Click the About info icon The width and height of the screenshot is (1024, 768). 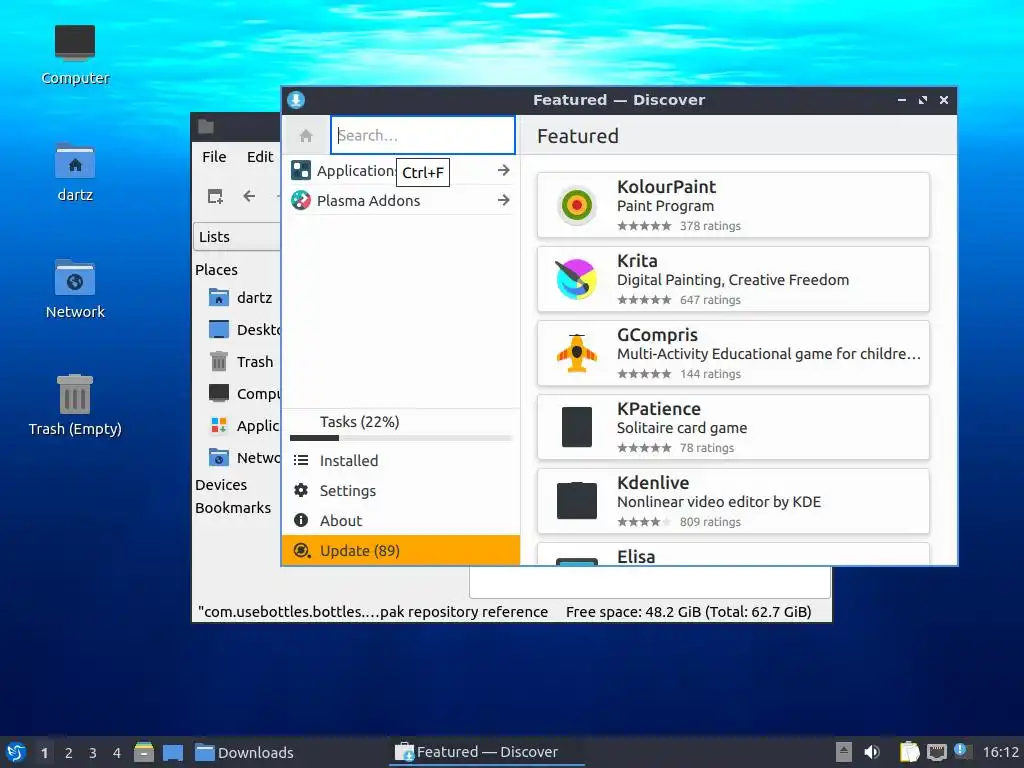(300, 520)
